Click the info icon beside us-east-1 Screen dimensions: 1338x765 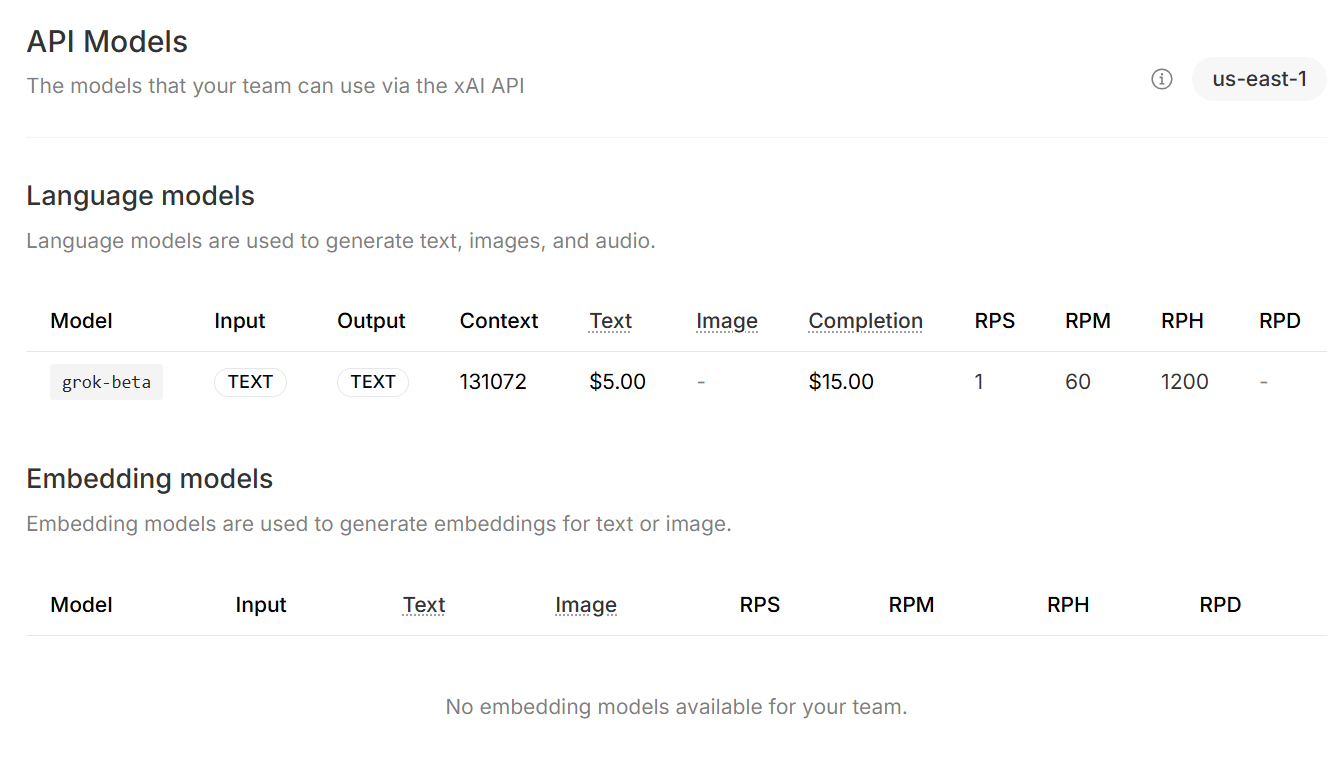coord(1161,79)
